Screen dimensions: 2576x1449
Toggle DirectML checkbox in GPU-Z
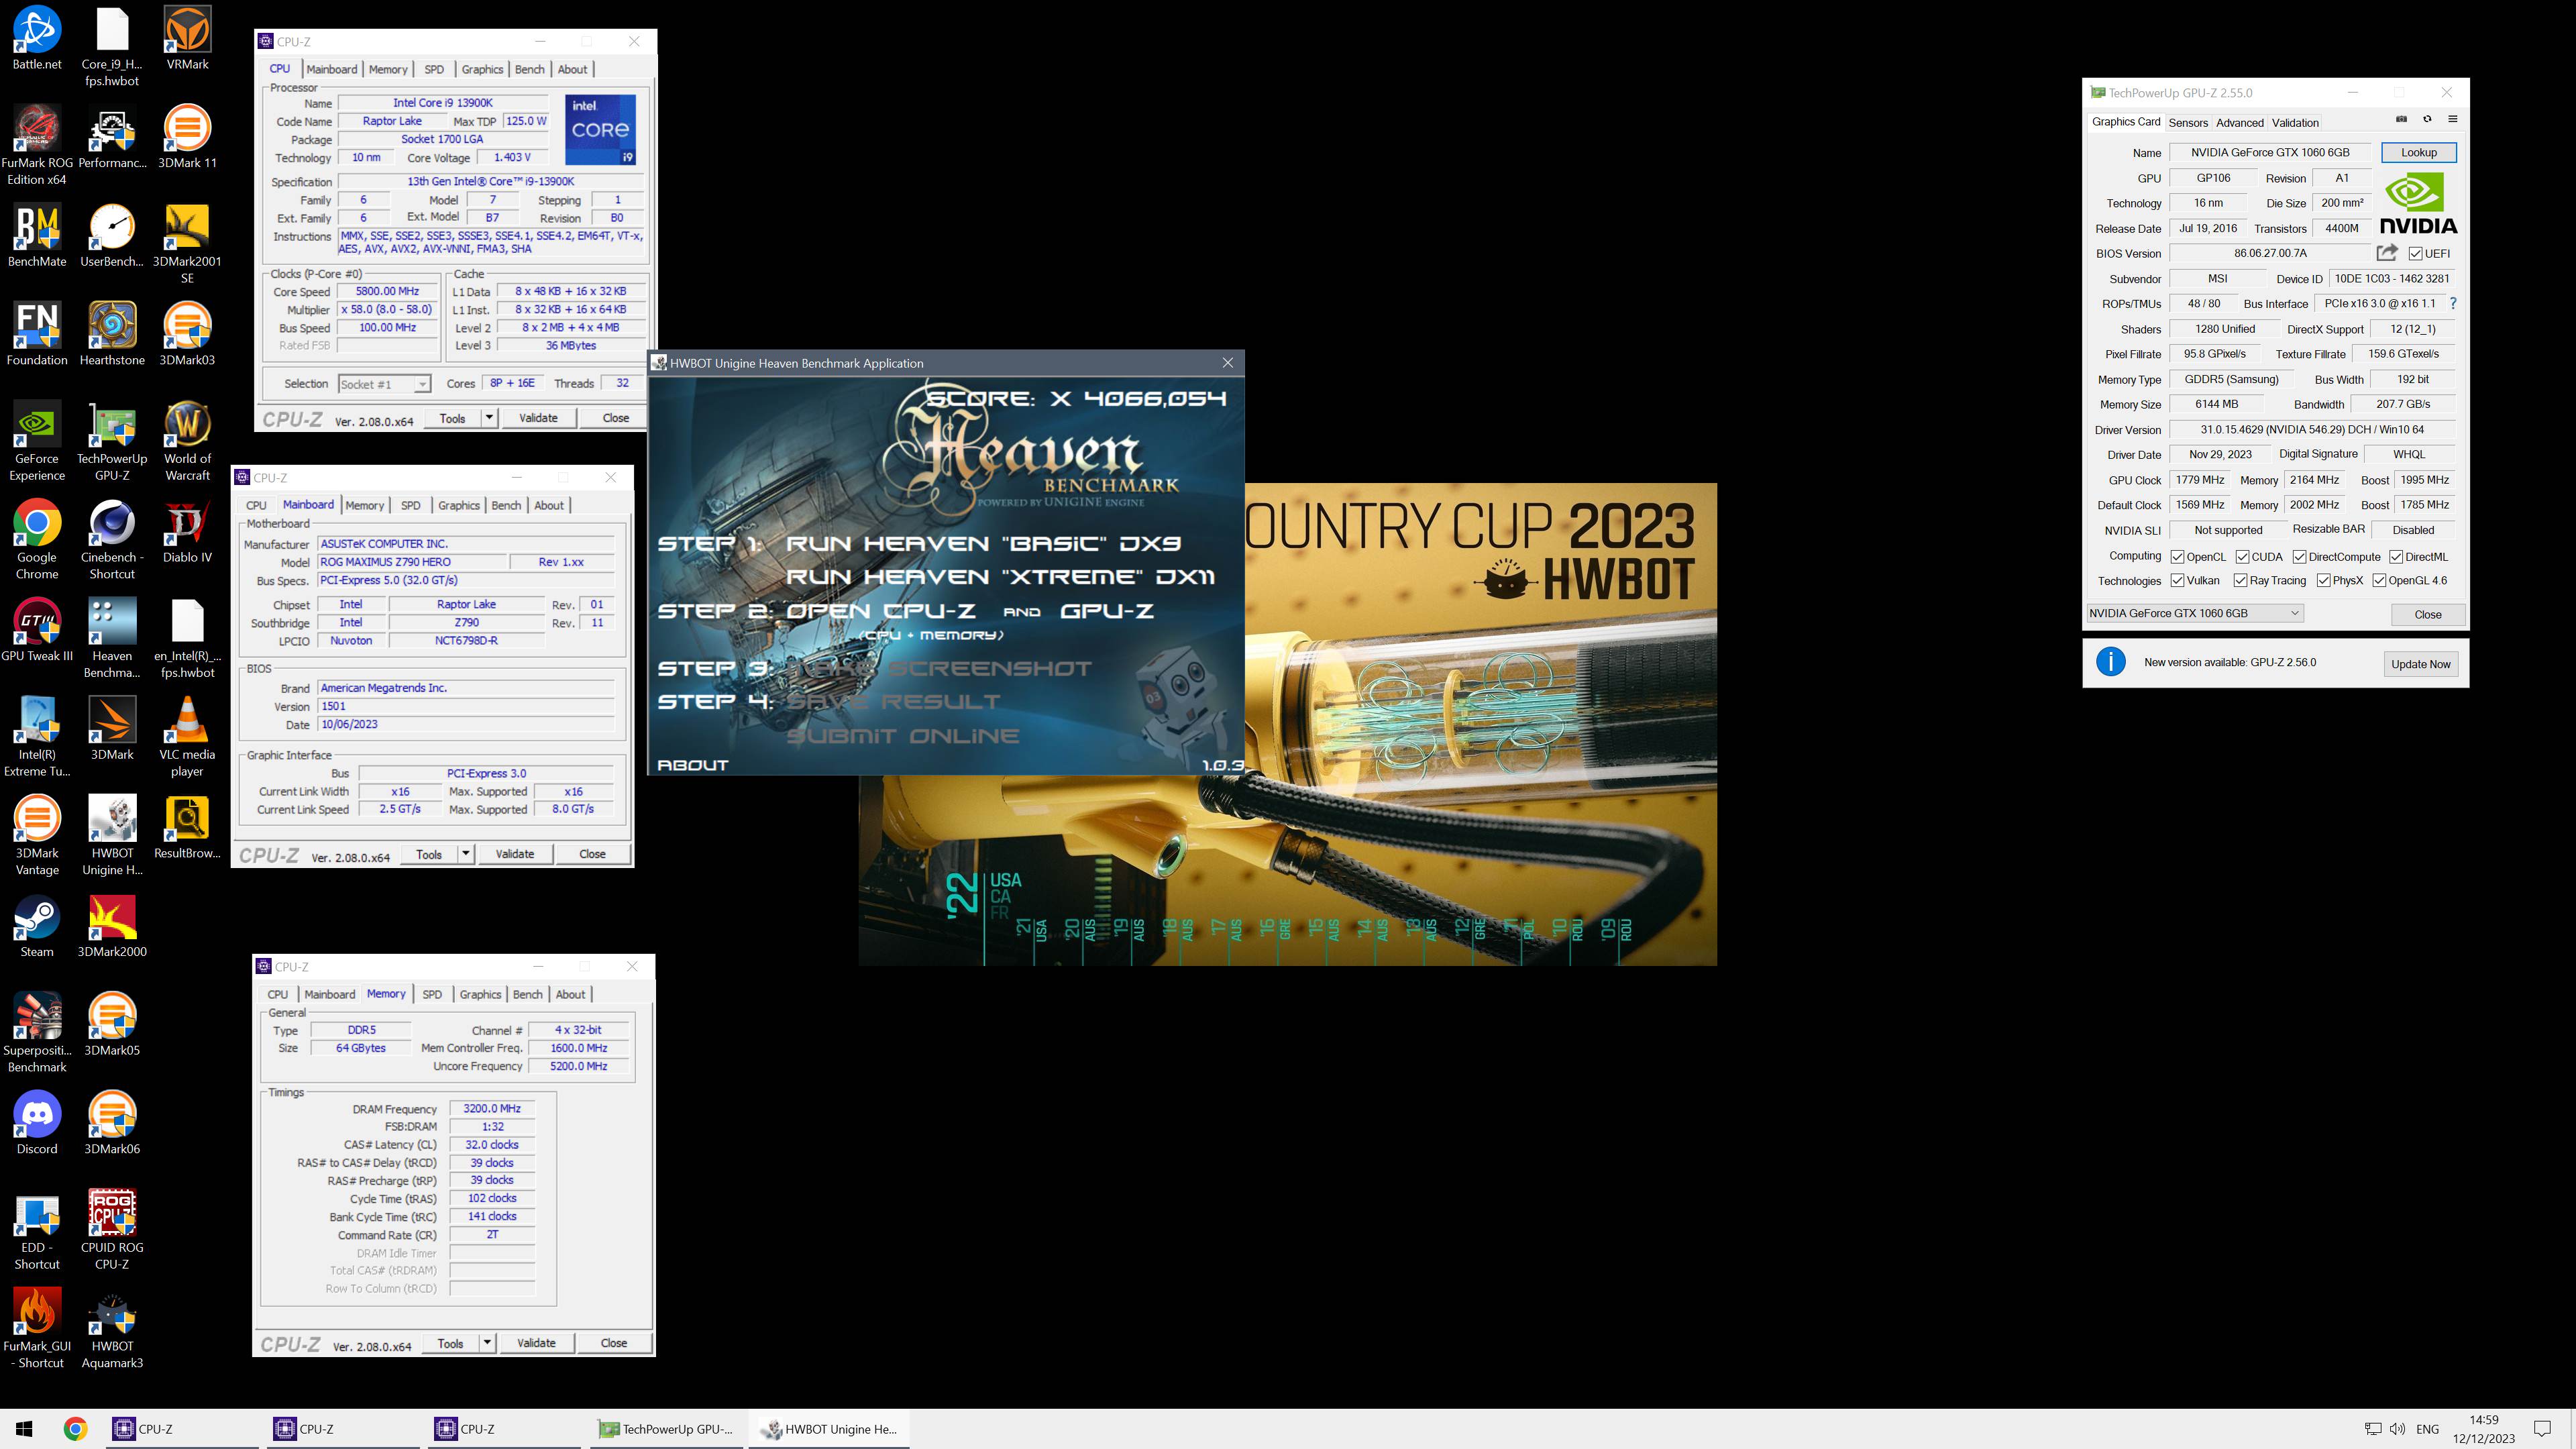tap(2396, 557)
